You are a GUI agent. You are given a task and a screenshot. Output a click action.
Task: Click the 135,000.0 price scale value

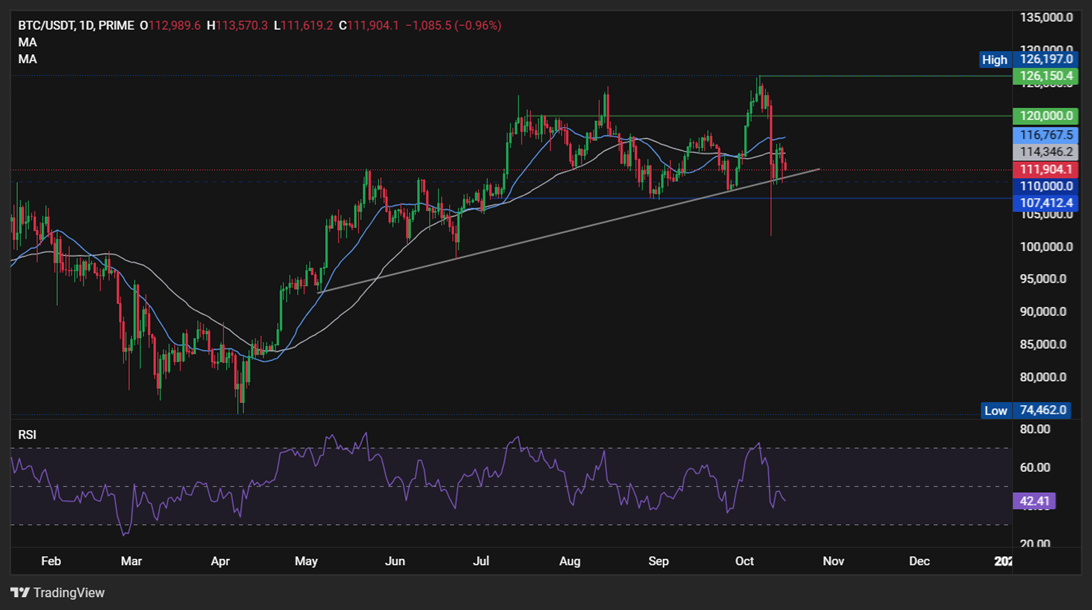click(x=1046, y=15)
